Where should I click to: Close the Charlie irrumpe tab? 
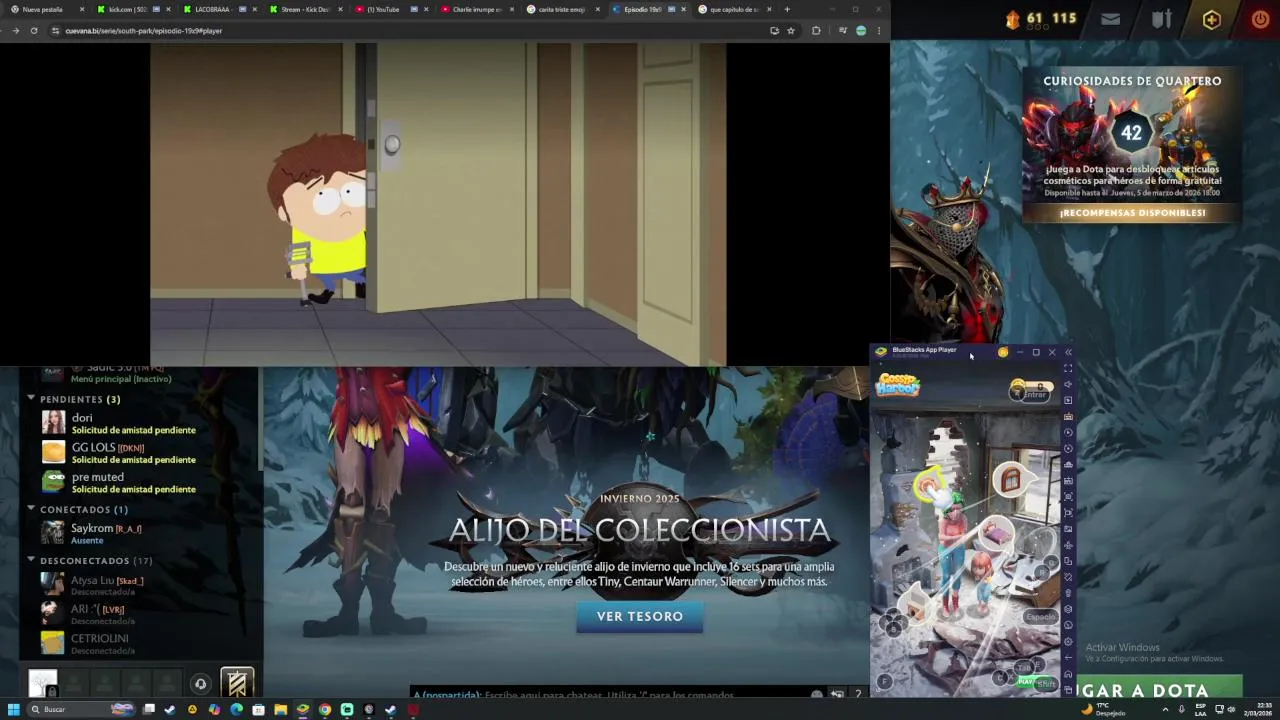[513, 9]
